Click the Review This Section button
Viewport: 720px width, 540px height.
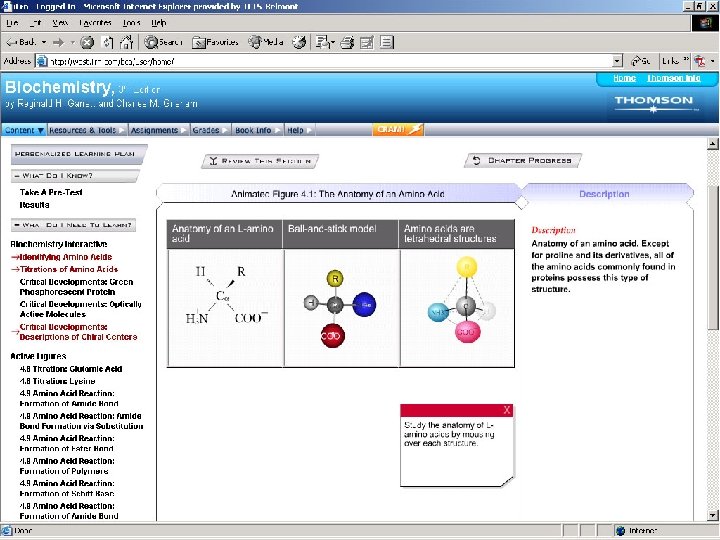point(260,161)
